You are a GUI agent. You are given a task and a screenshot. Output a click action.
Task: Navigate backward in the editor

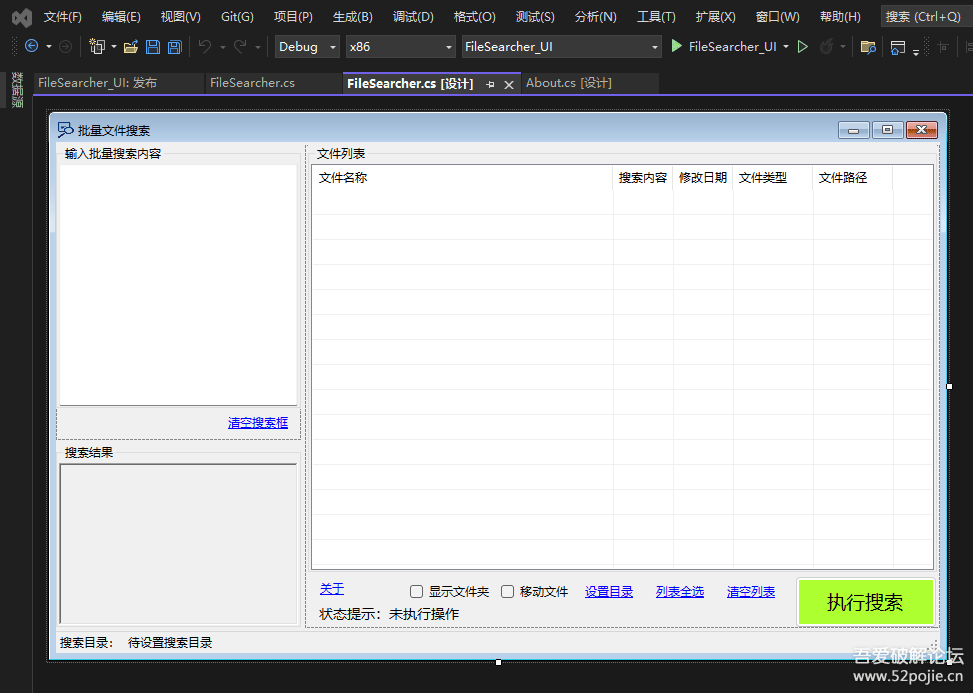pos(30,47)
